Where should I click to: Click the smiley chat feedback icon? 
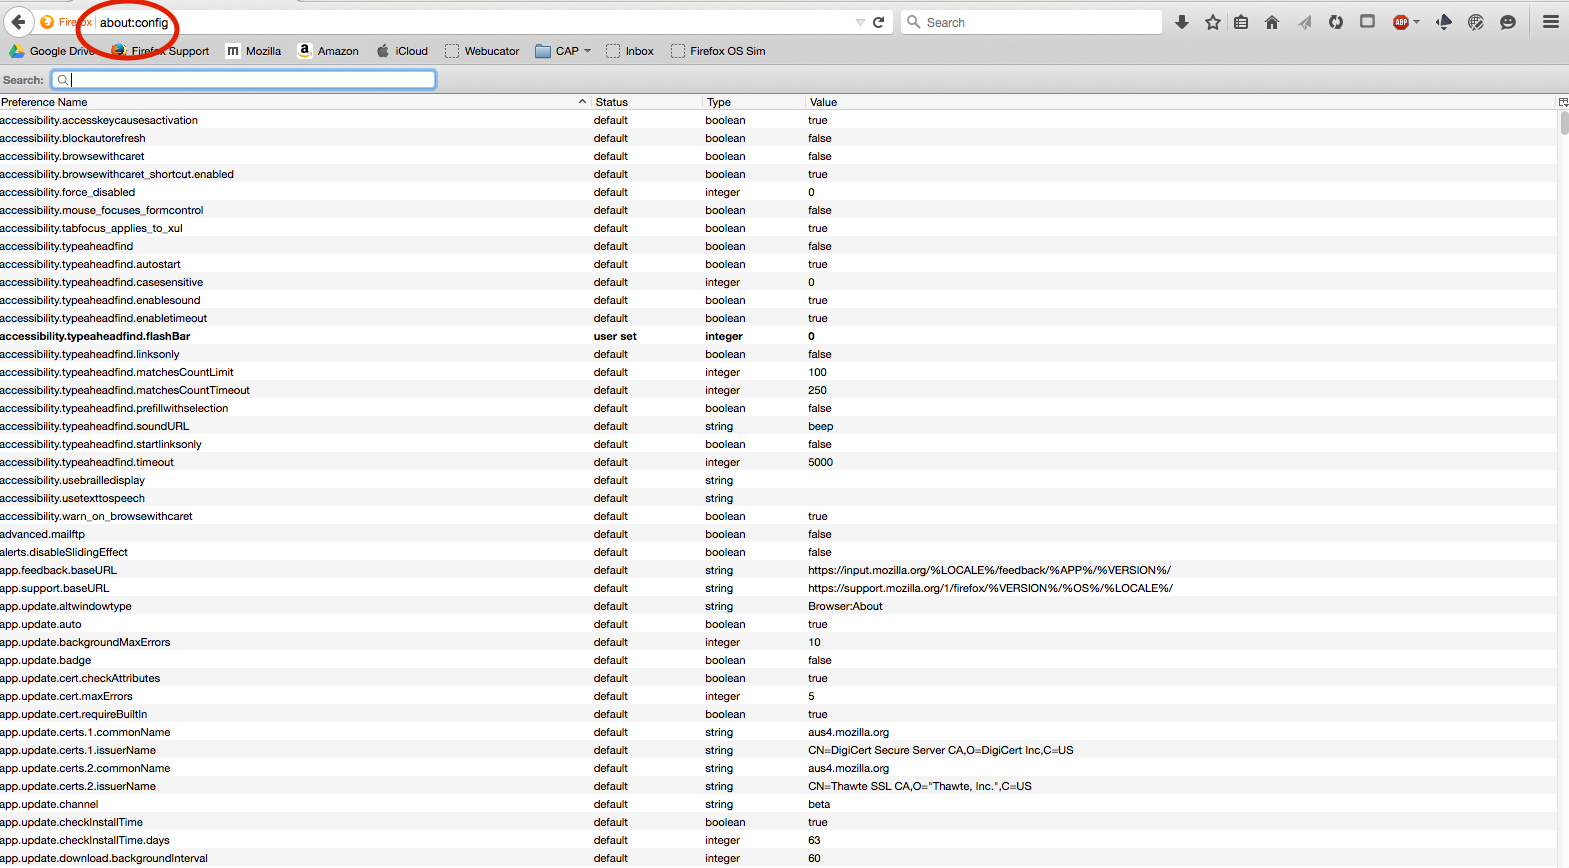[x=1508, y=22]
